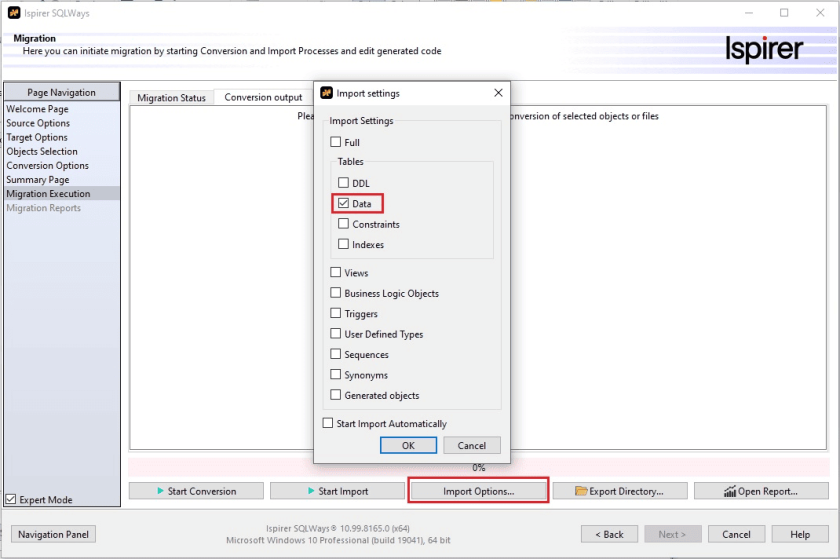Enable Start Import Automatically option
The image size is (840, 559).
[x=328, y=424]
